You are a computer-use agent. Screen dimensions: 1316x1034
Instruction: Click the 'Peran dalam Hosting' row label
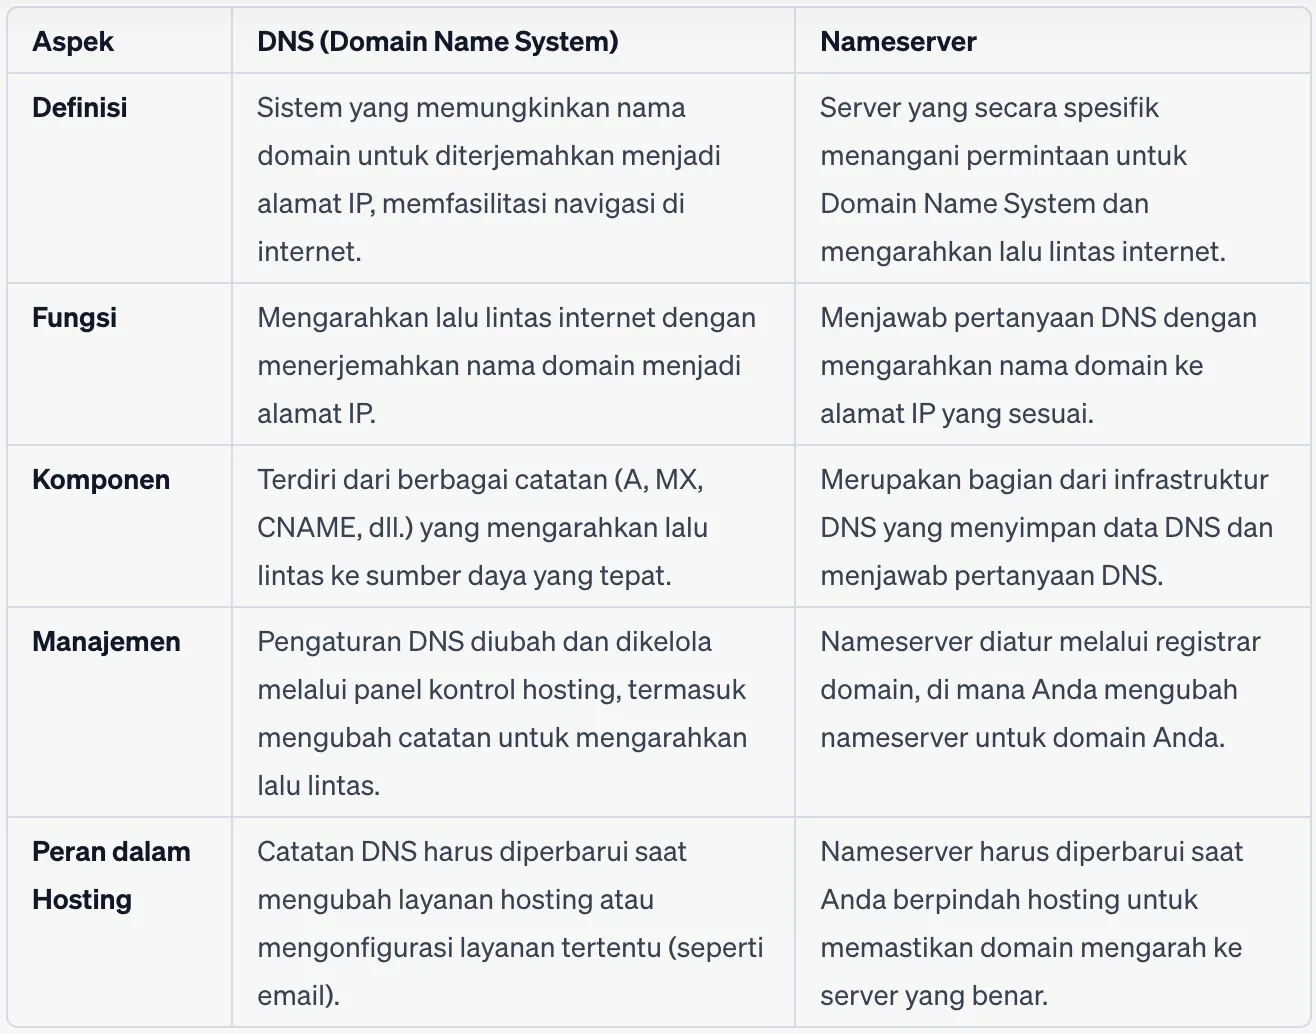point(111,875)
